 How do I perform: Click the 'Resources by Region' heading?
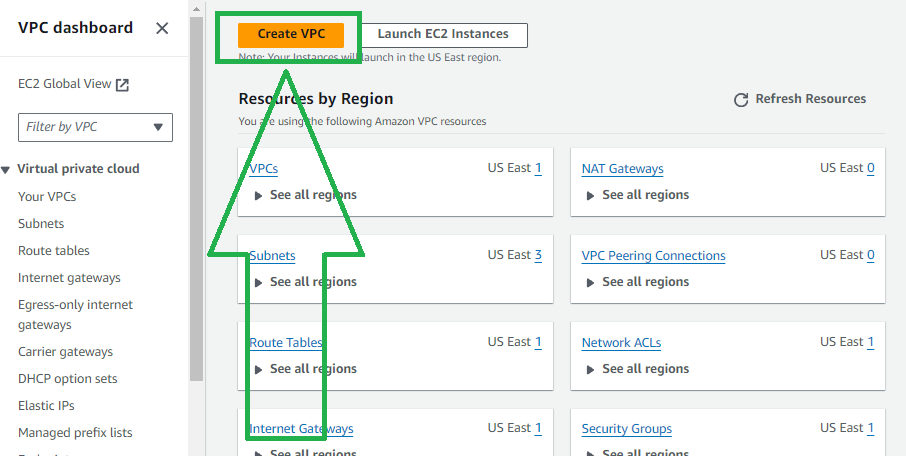point(315,99)
